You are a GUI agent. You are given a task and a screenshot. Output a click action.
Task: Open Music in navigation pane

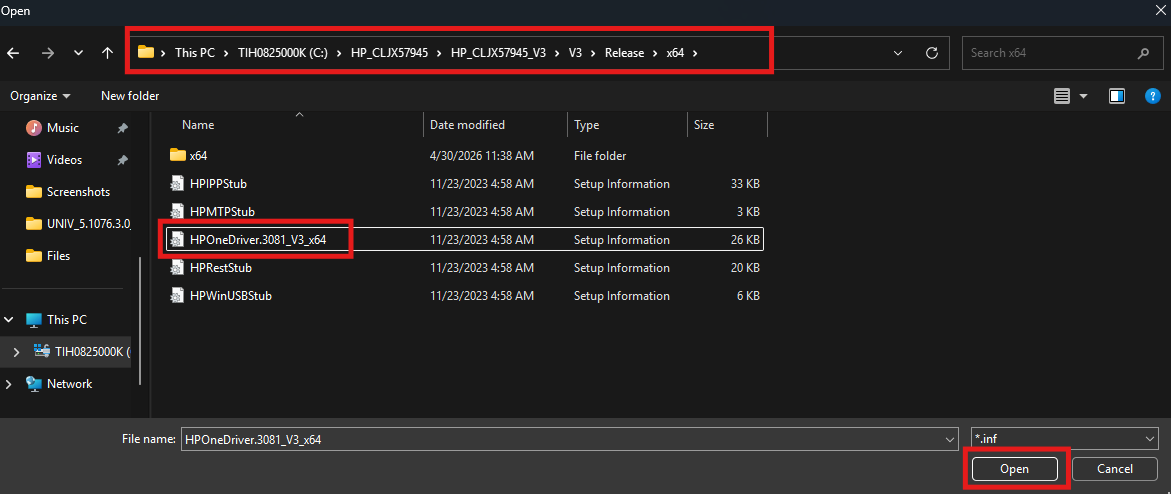[62, 128]
